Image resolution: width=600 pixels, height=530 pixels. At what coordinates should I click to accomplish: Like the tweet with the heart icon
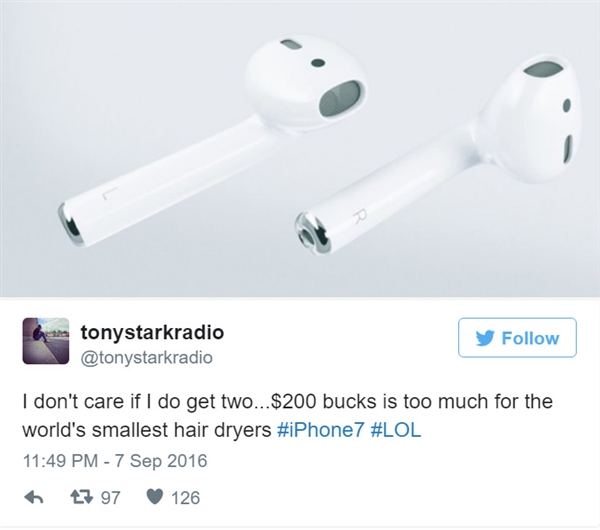pos(154,497)
